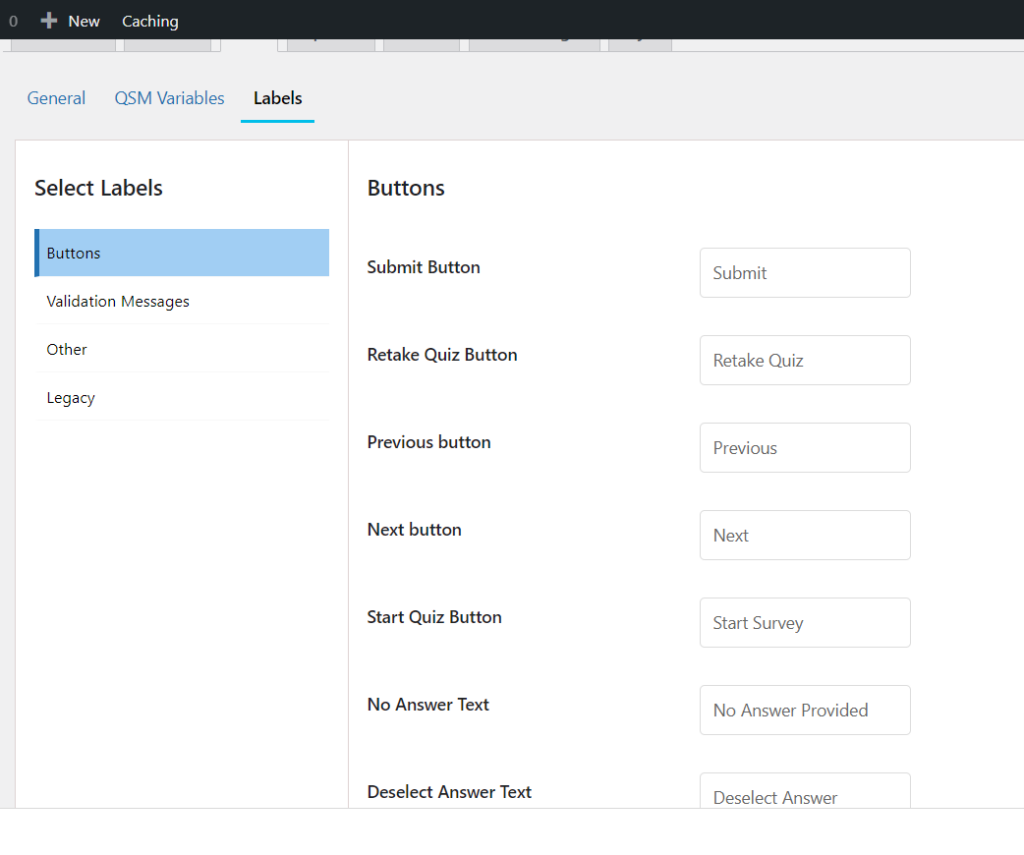Click the No Answer Text label
The height and width of the screenshot is (855, 1024).
click(x=428, y=704)
